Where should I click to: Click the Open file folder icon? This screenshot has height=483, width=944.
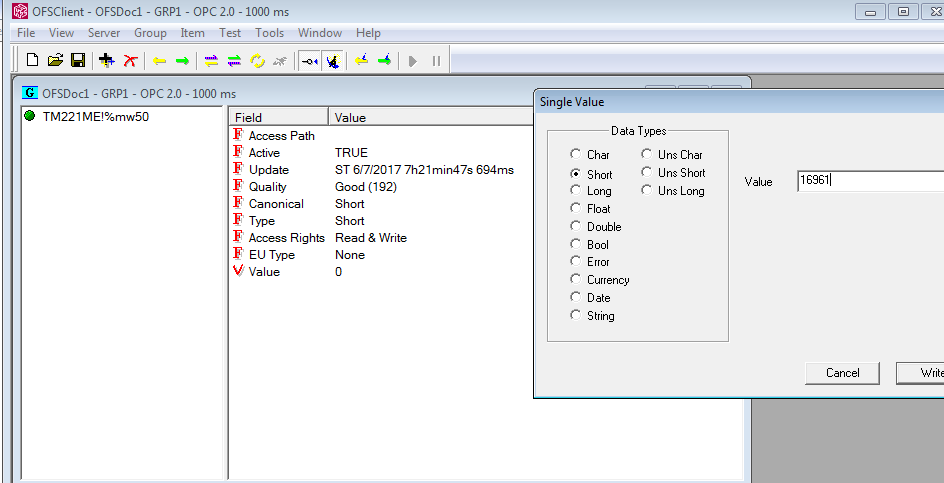click(x=55, y=61)
